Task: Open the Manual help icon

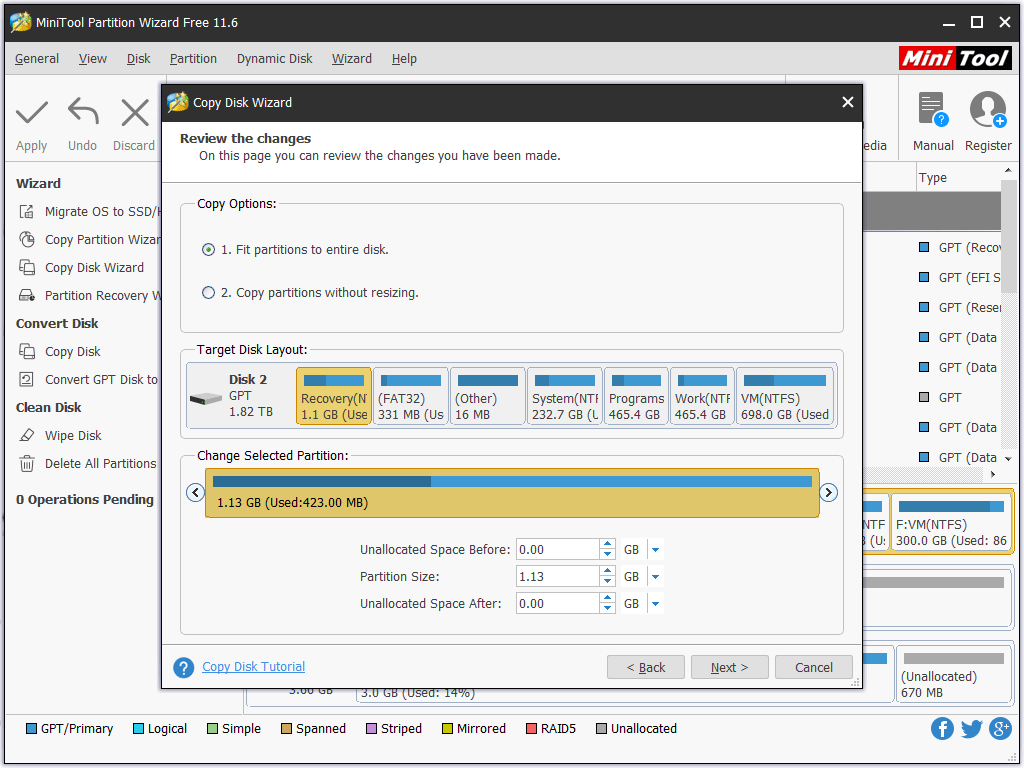Action: coord(933,109)
